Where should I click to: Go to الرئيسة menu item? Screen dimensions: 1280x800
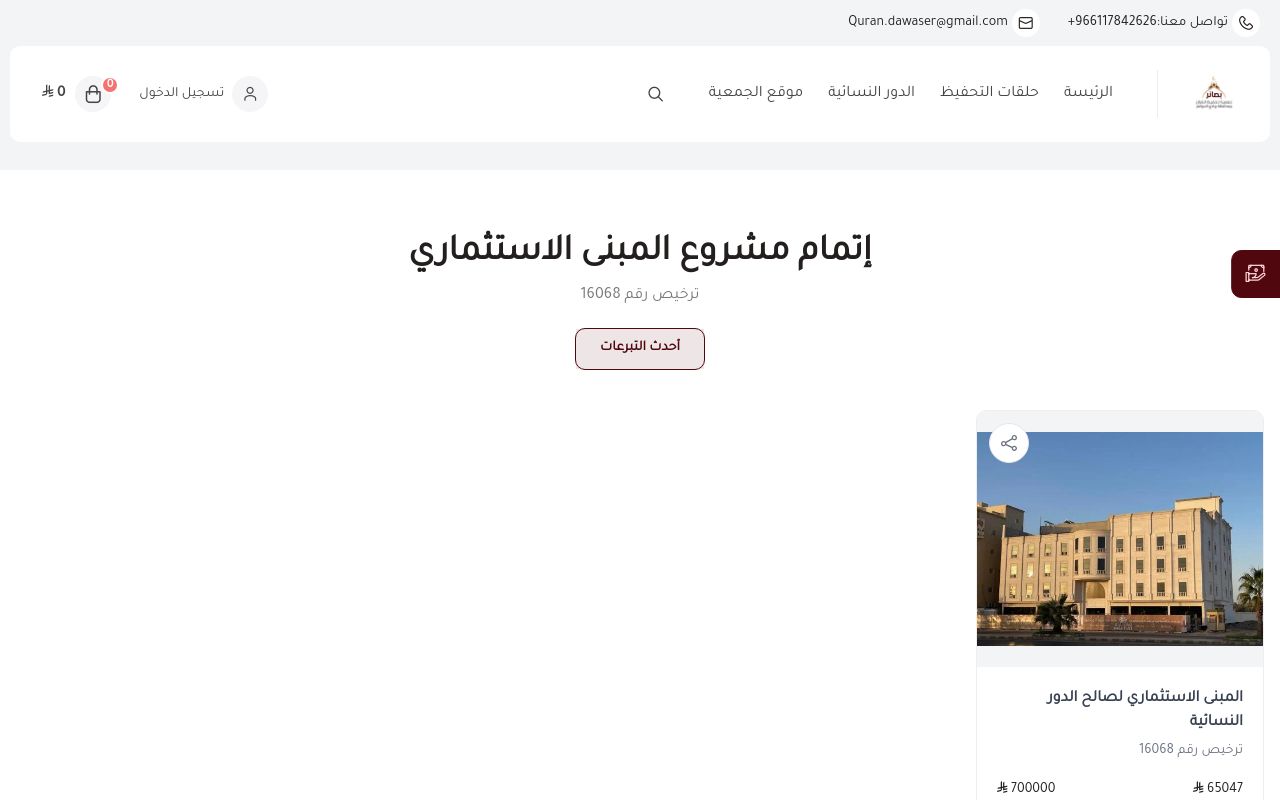tap(1088, 93)
